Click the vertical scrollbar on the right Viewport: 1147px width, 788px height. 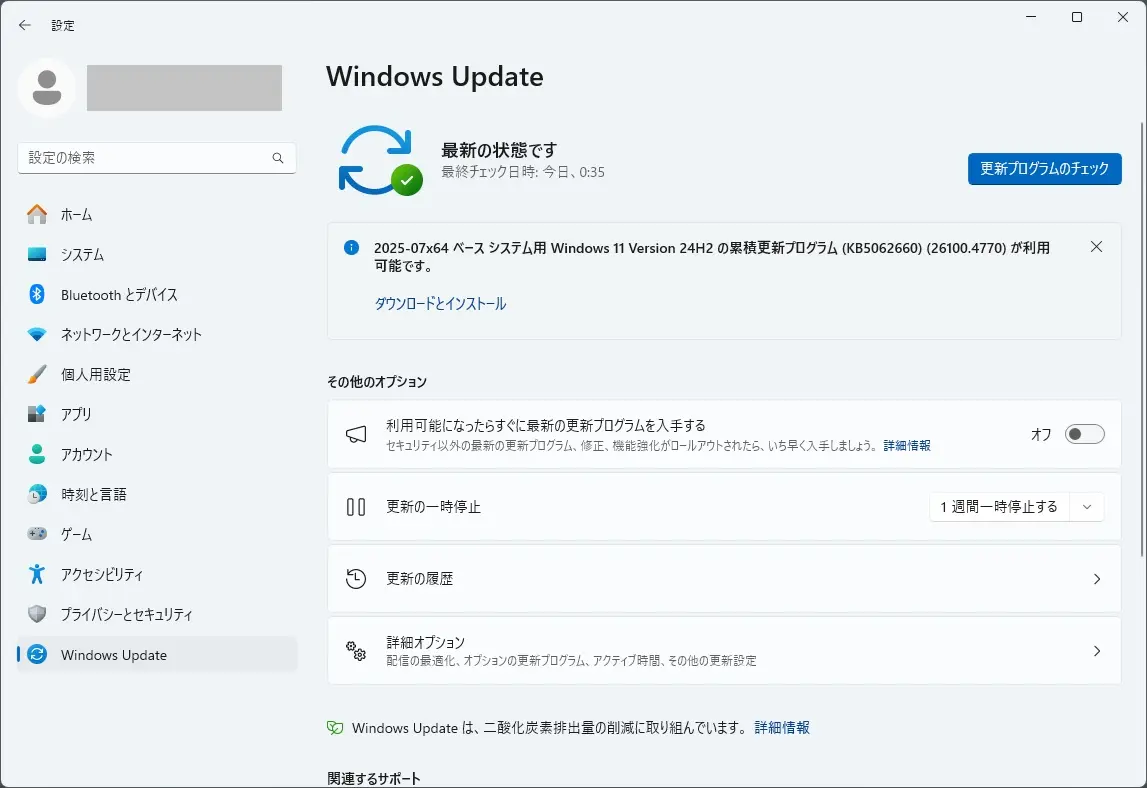click(x=1142, y=340)
